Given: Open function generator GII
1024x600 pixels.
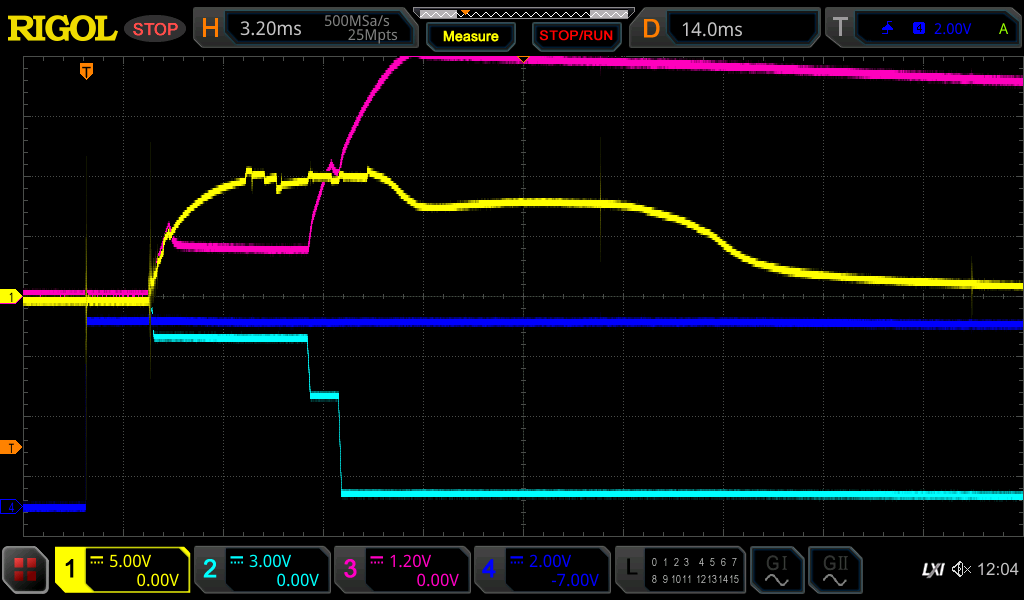Looking at the screenshot, I should 834,570.
